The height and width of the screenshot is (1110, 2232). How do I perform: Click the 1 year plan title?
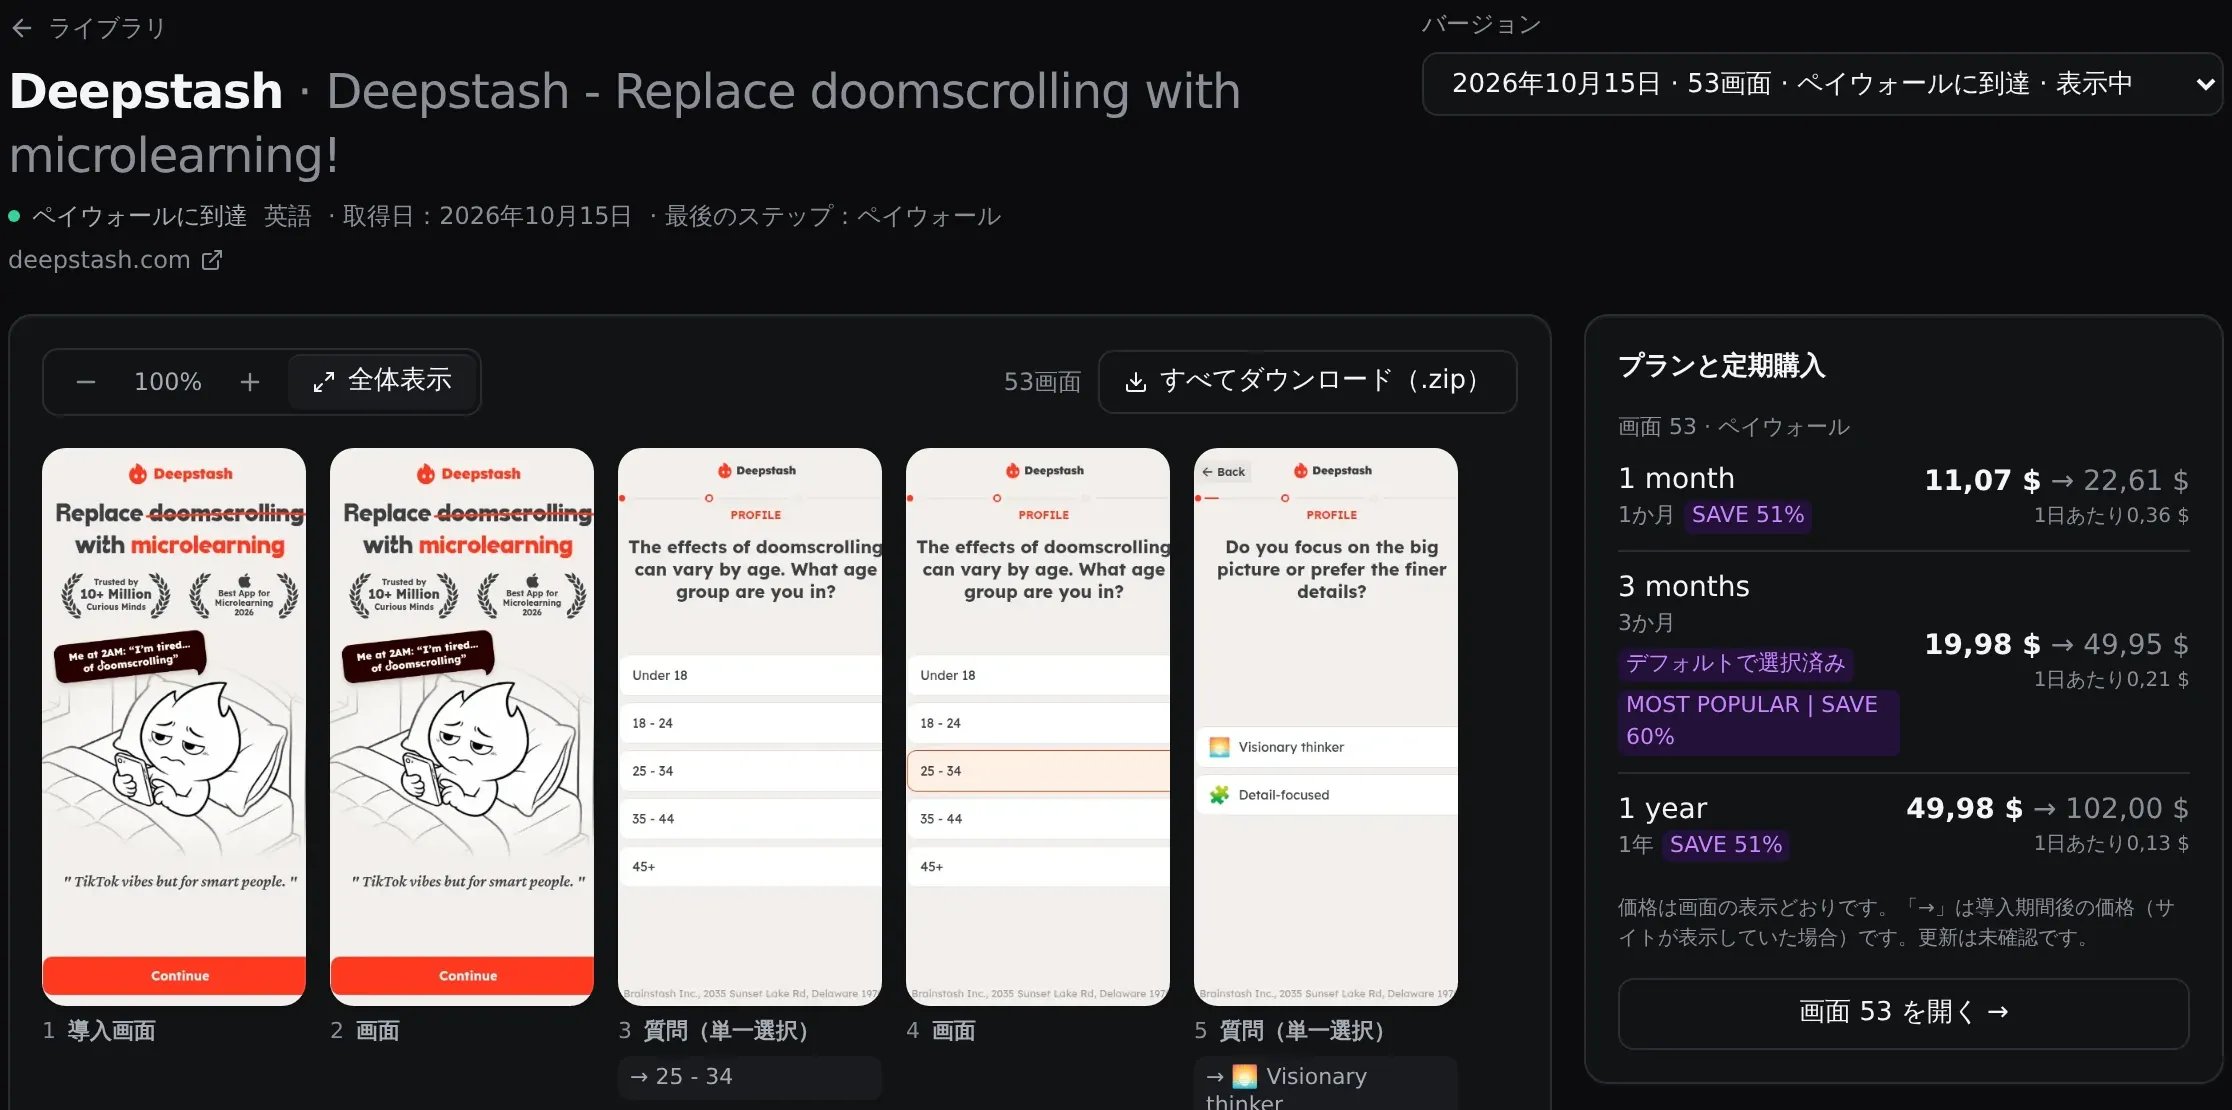[1663, 808]
